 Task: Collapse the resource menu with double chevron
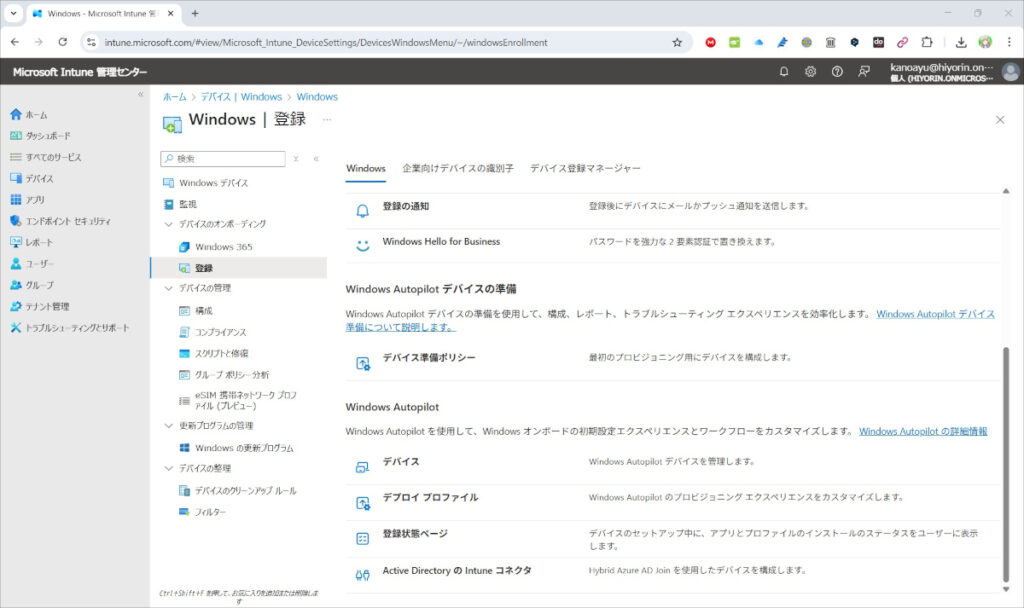[316, 159]
